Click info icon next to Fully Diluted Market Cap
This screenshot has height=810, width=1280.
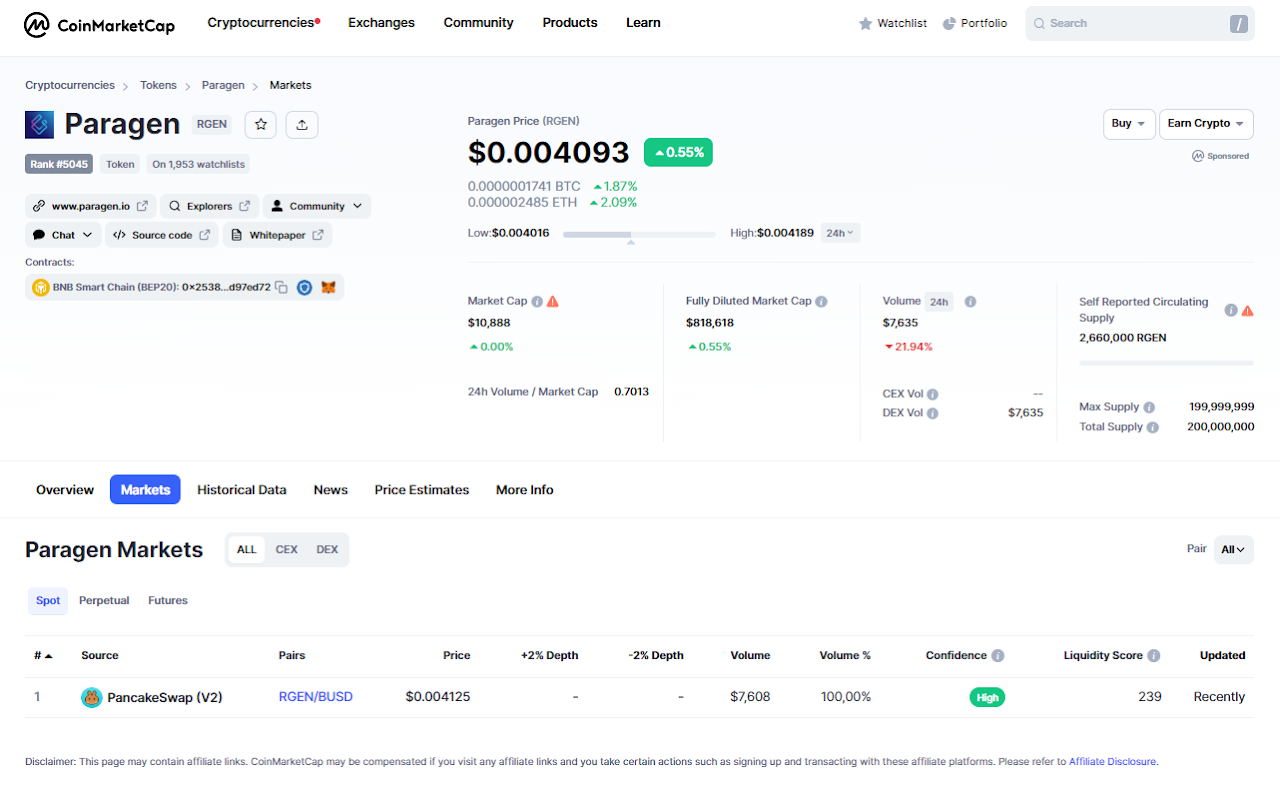click(x=821, y=301)
